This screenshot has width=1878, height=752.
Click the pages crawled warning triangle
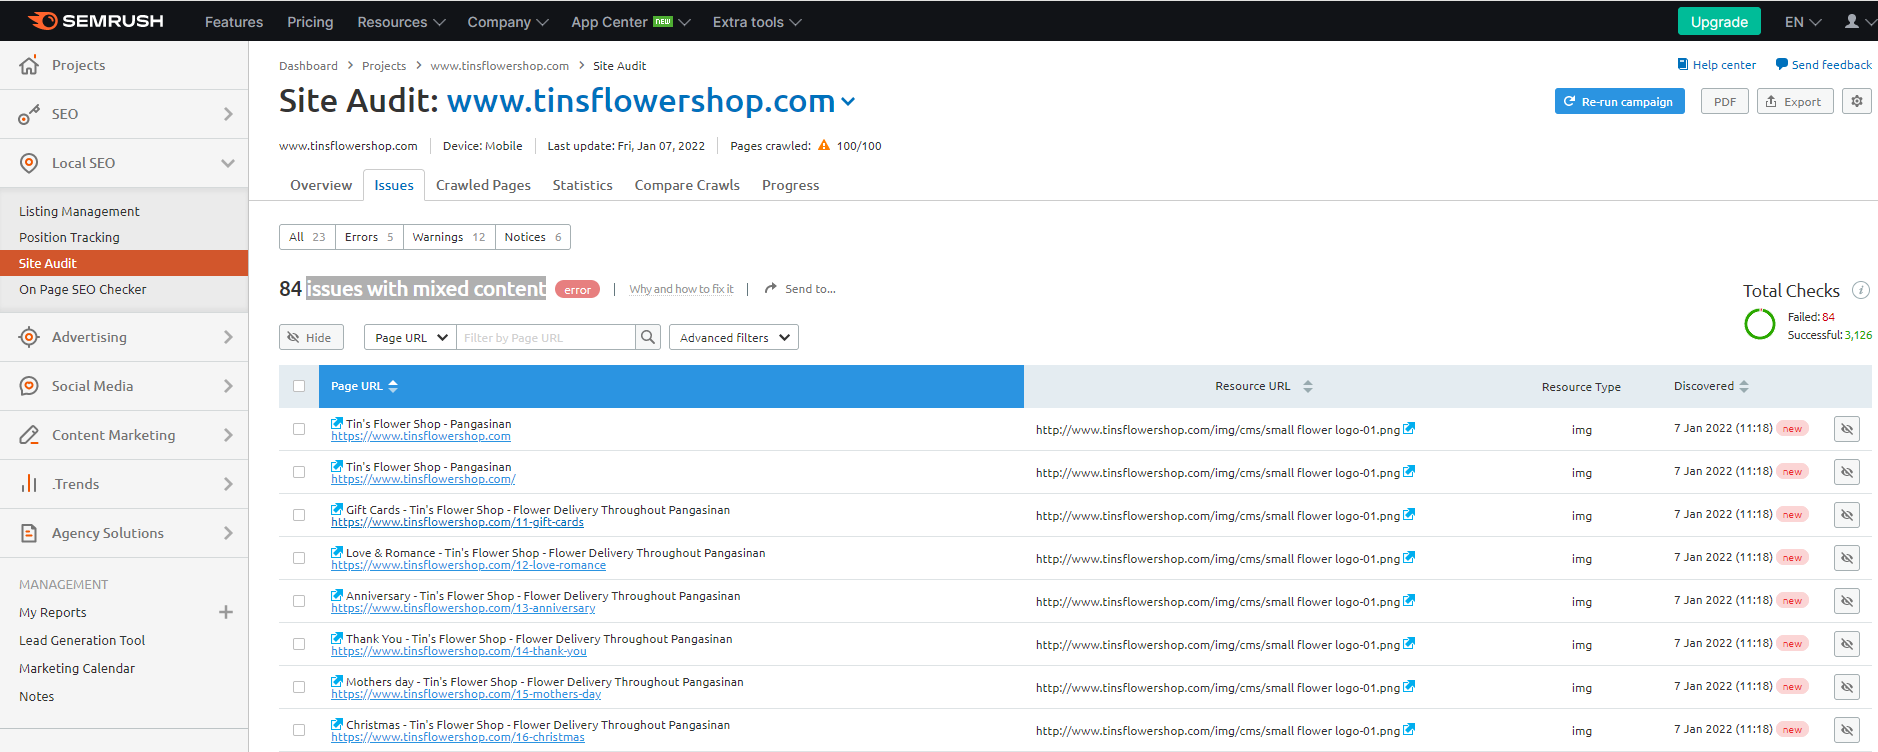pyautogui.click(x=824, y=145)
